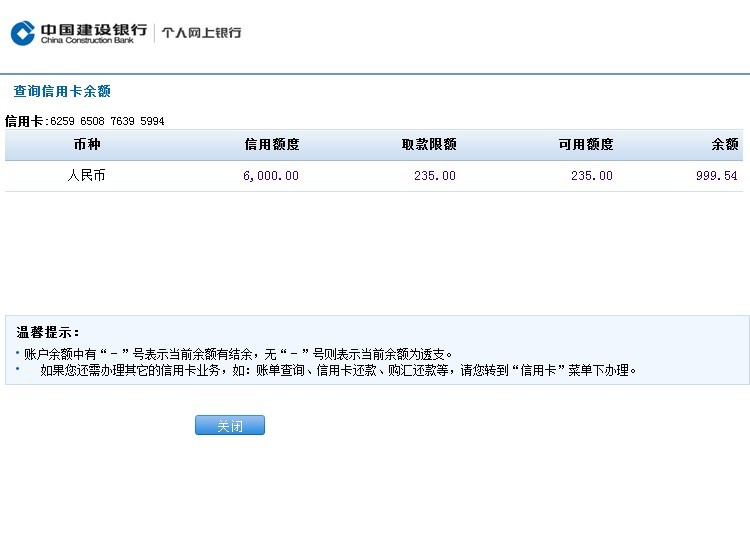
Task: Click the tip line about 账户余额 sign meaning
Action: (238, 354)
